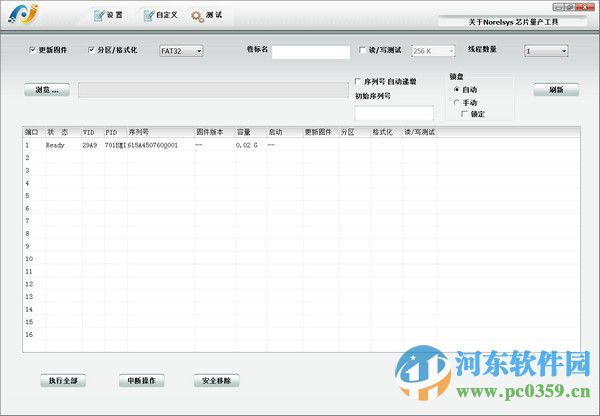Click the 执行全部 execute all button
Screen dimensions: 600x416
pyautogui.click(x=63, y=381)
